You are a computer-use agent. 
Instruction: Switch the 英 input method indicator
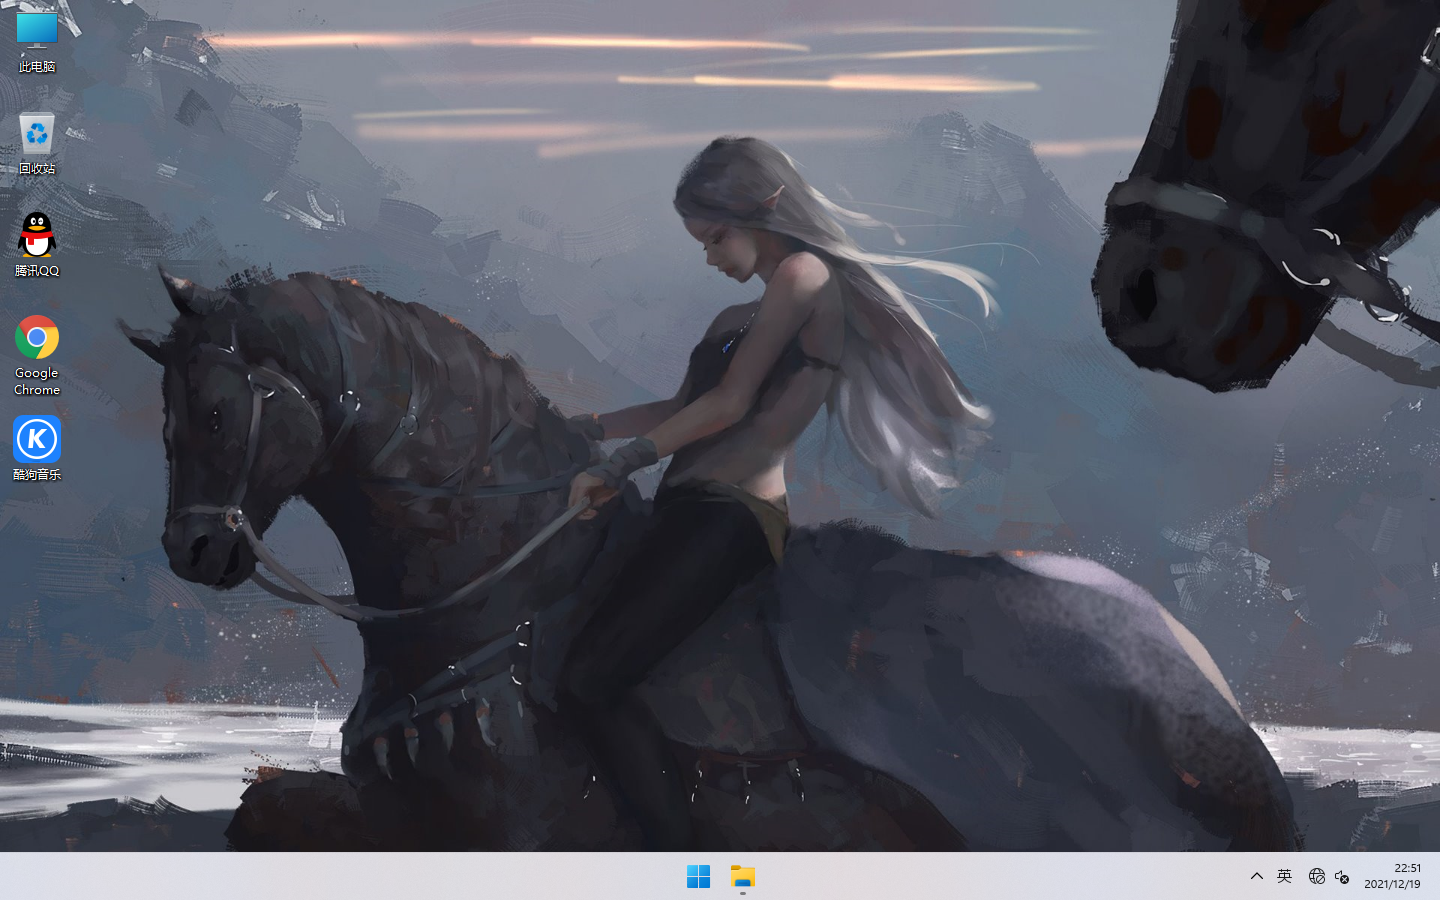click(x=1285, y=876)
